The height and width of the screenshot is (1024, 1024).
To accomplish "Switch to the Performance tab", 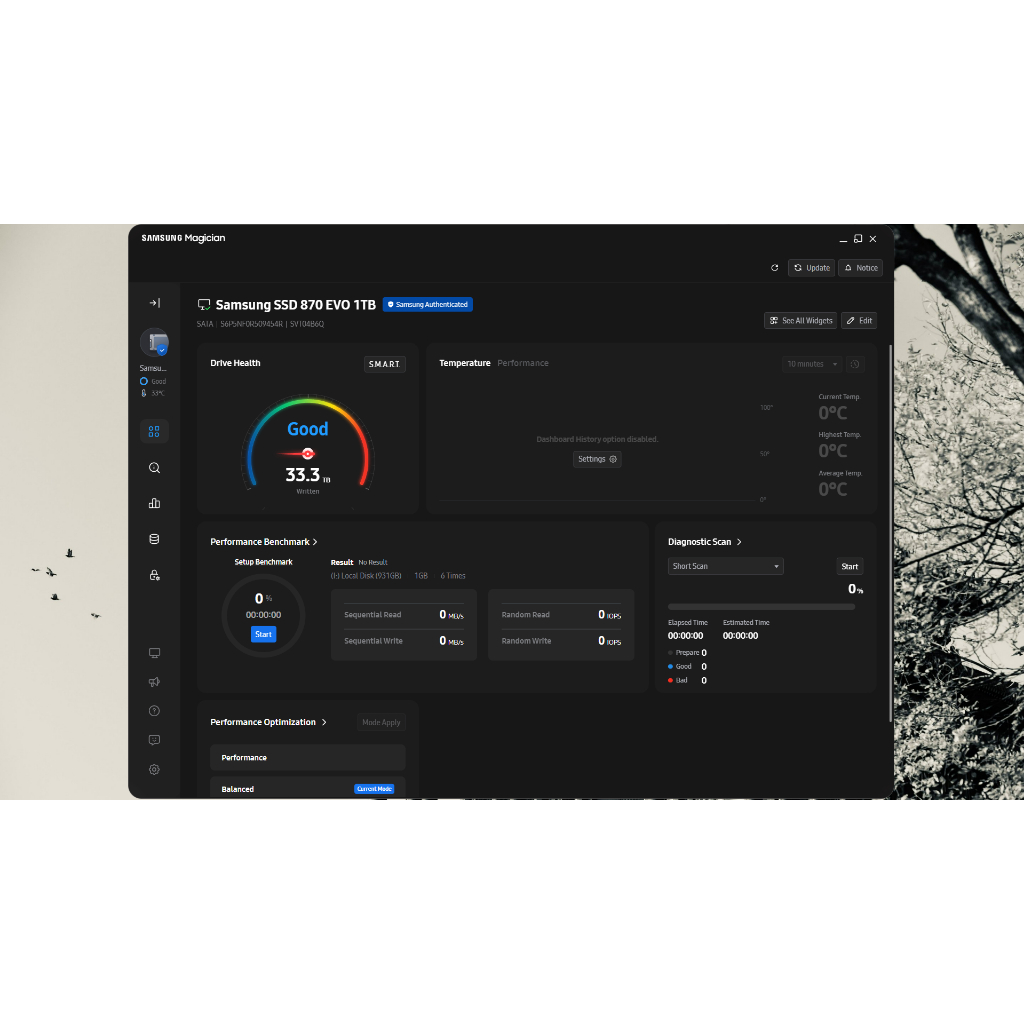I will (523, 363).
